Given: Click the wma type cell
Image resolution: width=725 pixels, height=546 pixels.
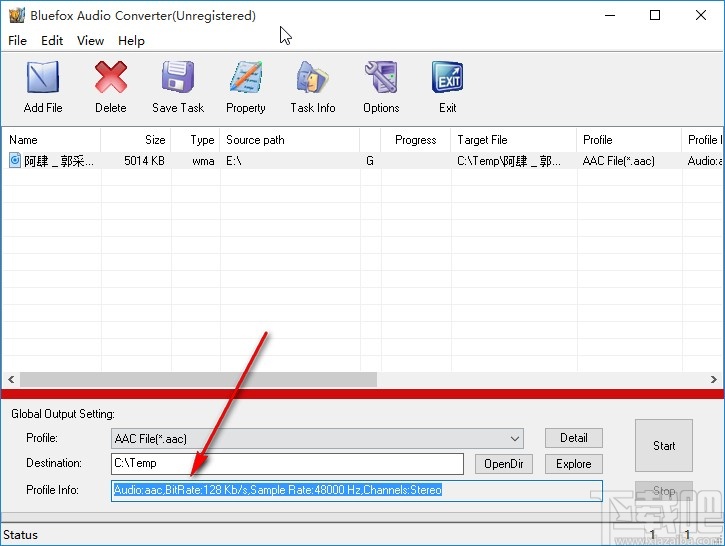Looking at the screenshot, I should pyautogui.click(x=203, y=161).
